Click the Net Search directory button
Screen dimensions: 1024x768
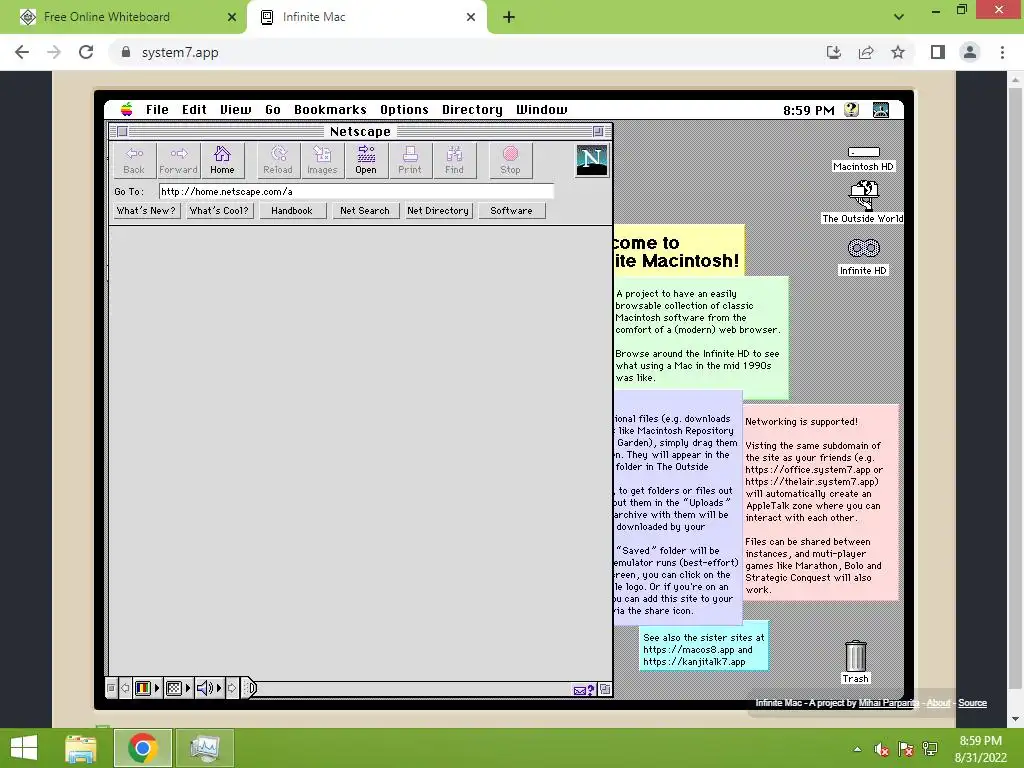click(x=365, y=211)
